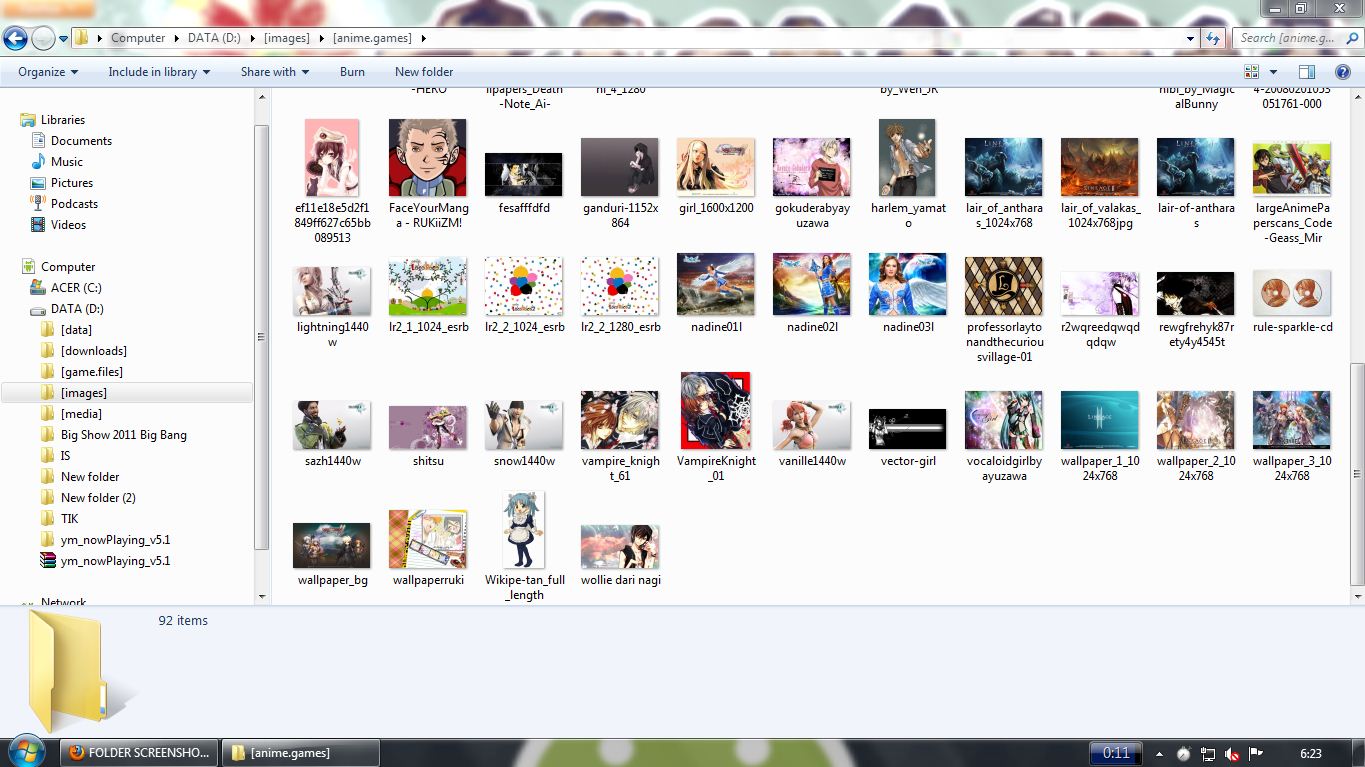Click the [images] breadcrumb segment

click(x=287, y=38)
